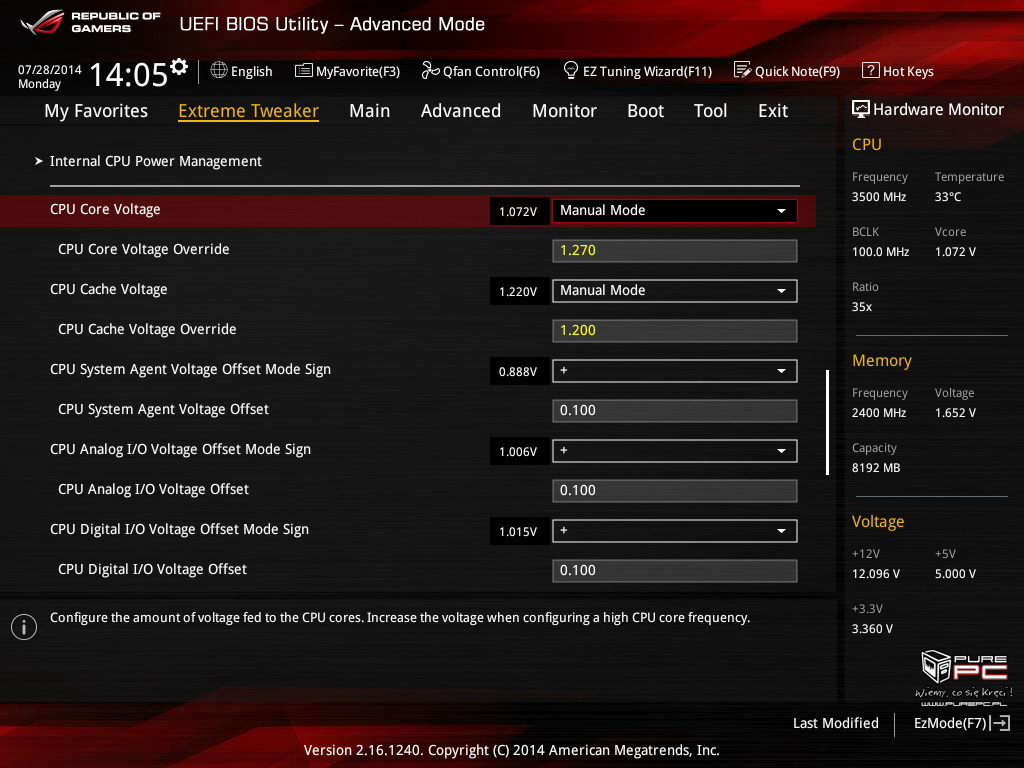Switch to EzMode(F7)
The height and width of the screenshot is (768, 1024).
coord(961,723)
